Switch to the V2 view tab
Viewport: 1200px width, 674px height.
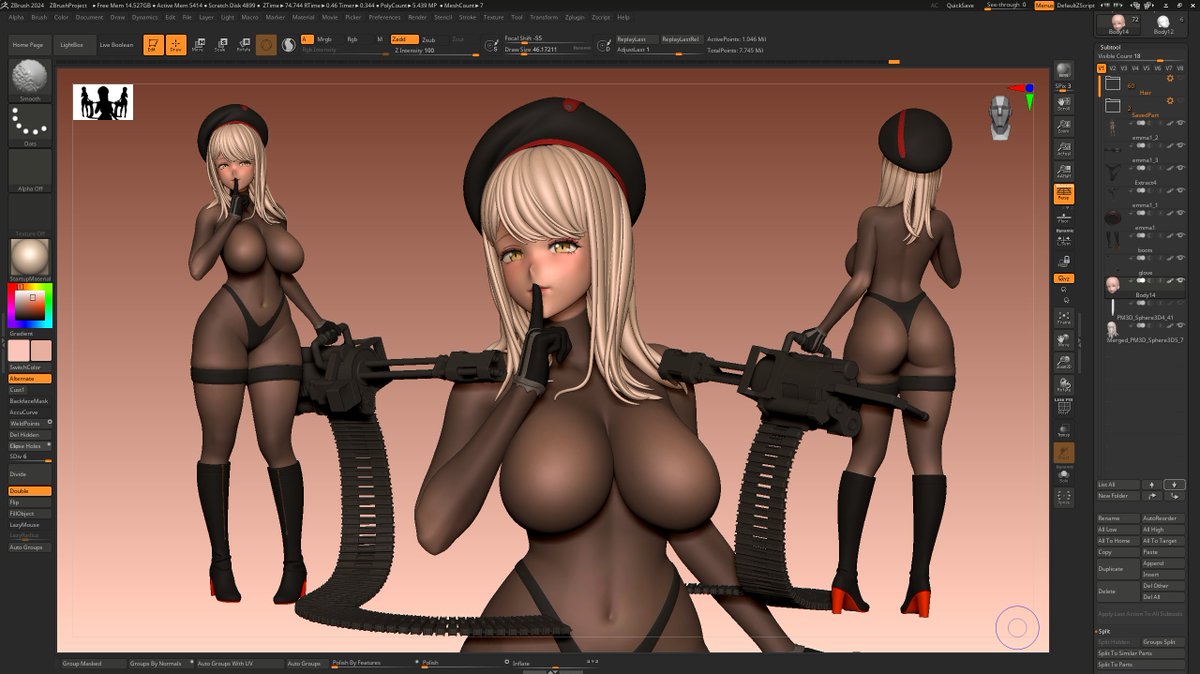(1112, 67)
